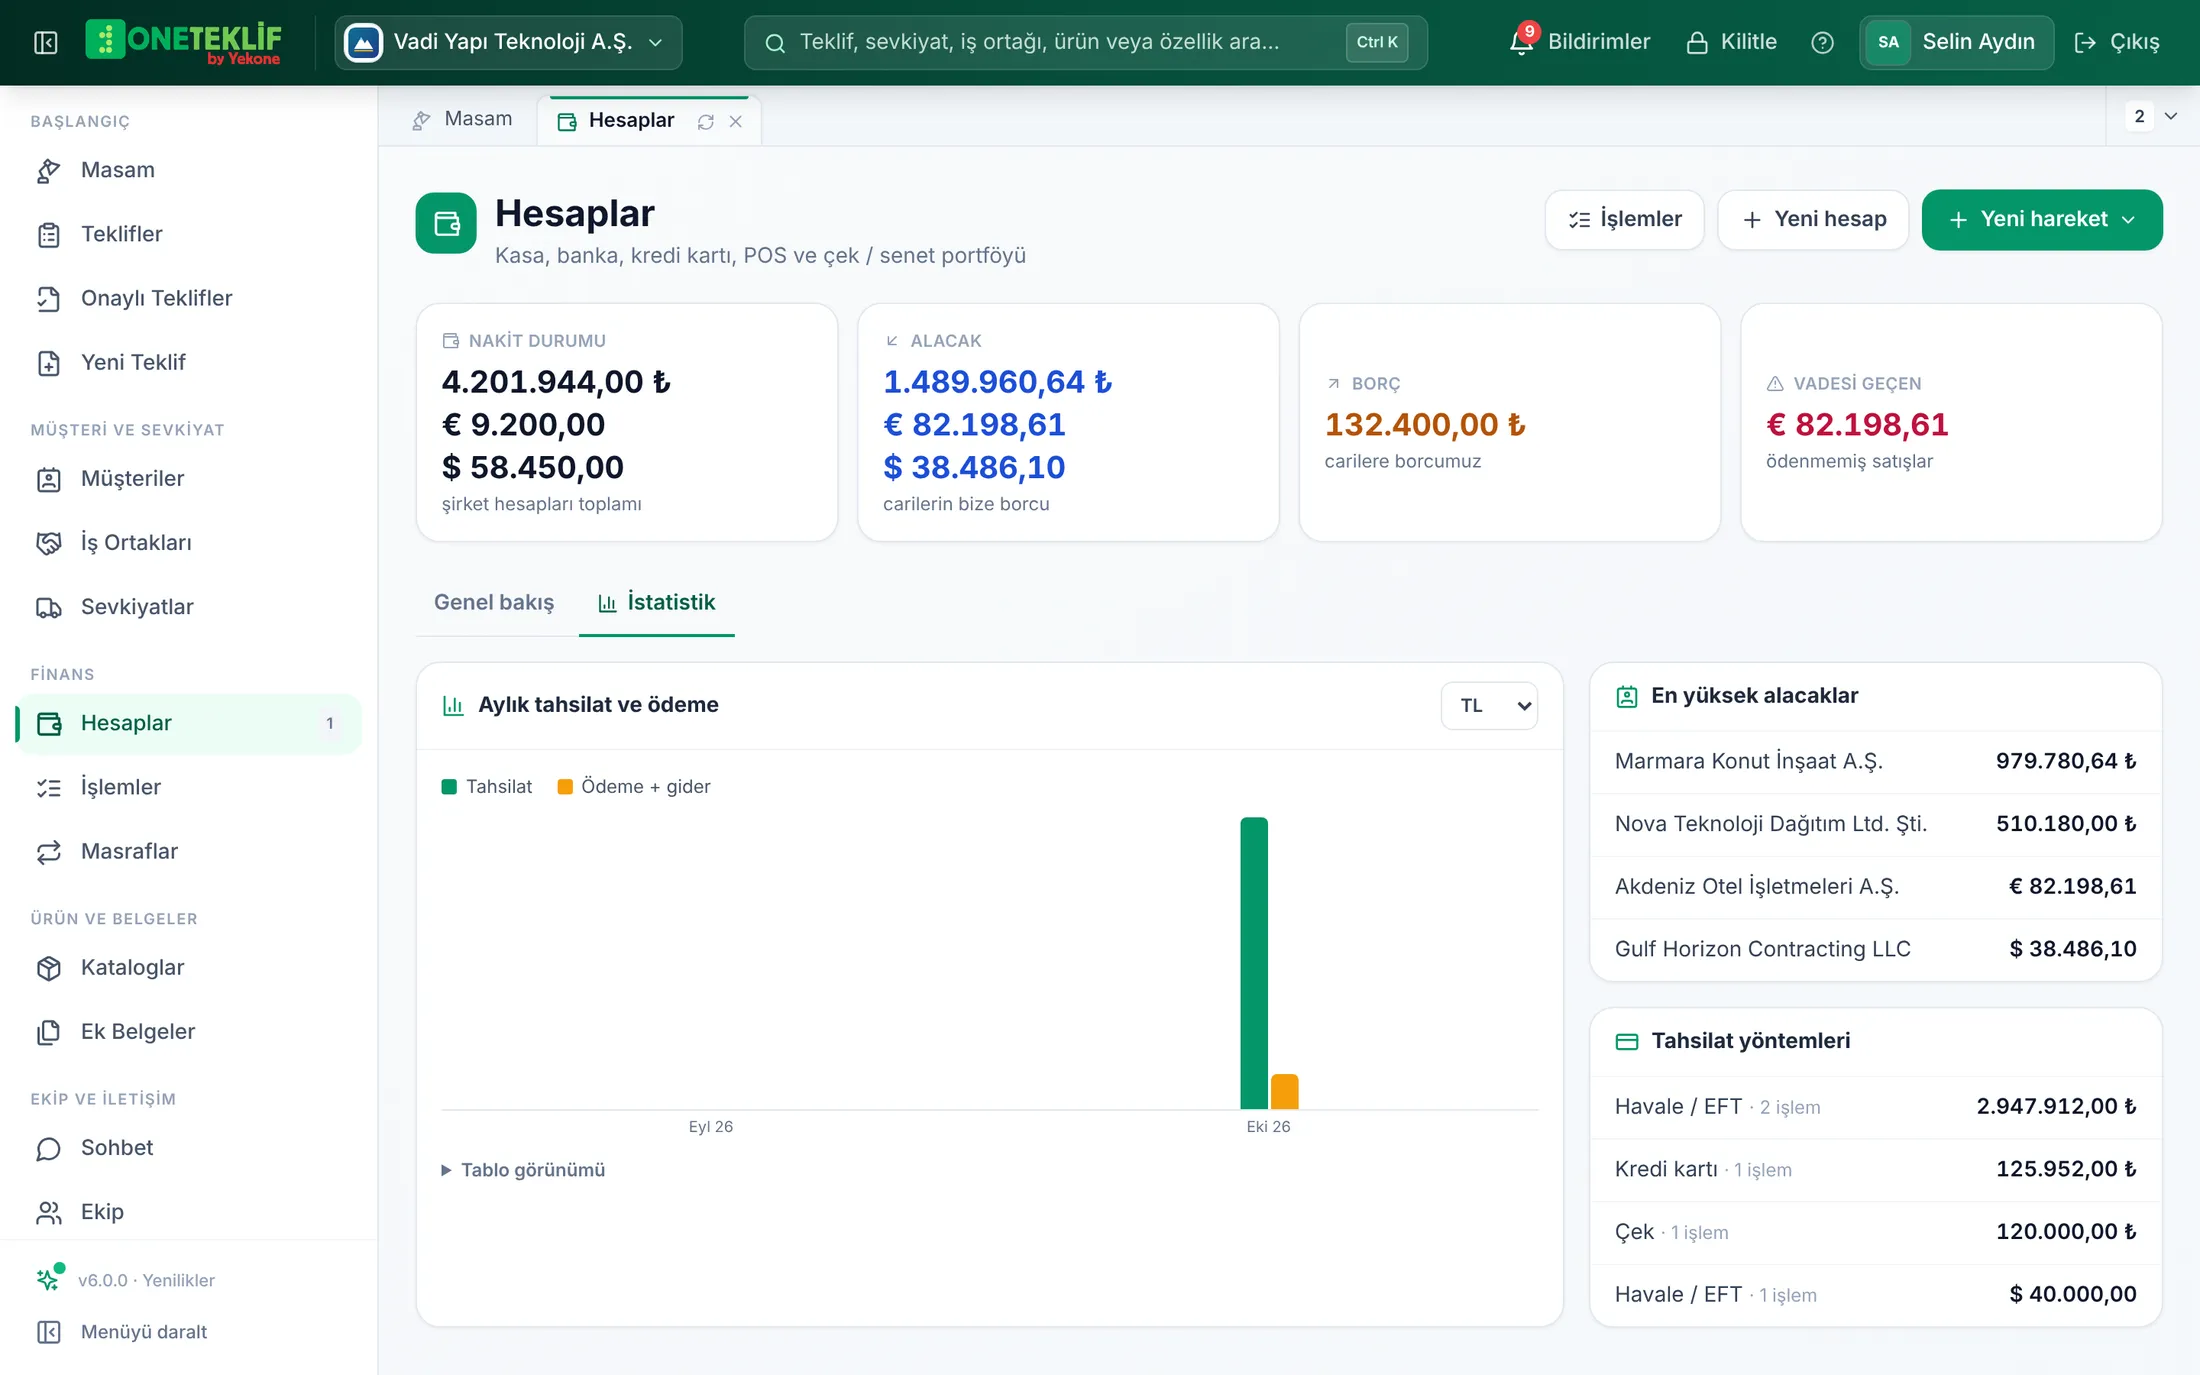Open Ekip team page
Screen dimensions: 2200x1375
(x=189, y=1211)
